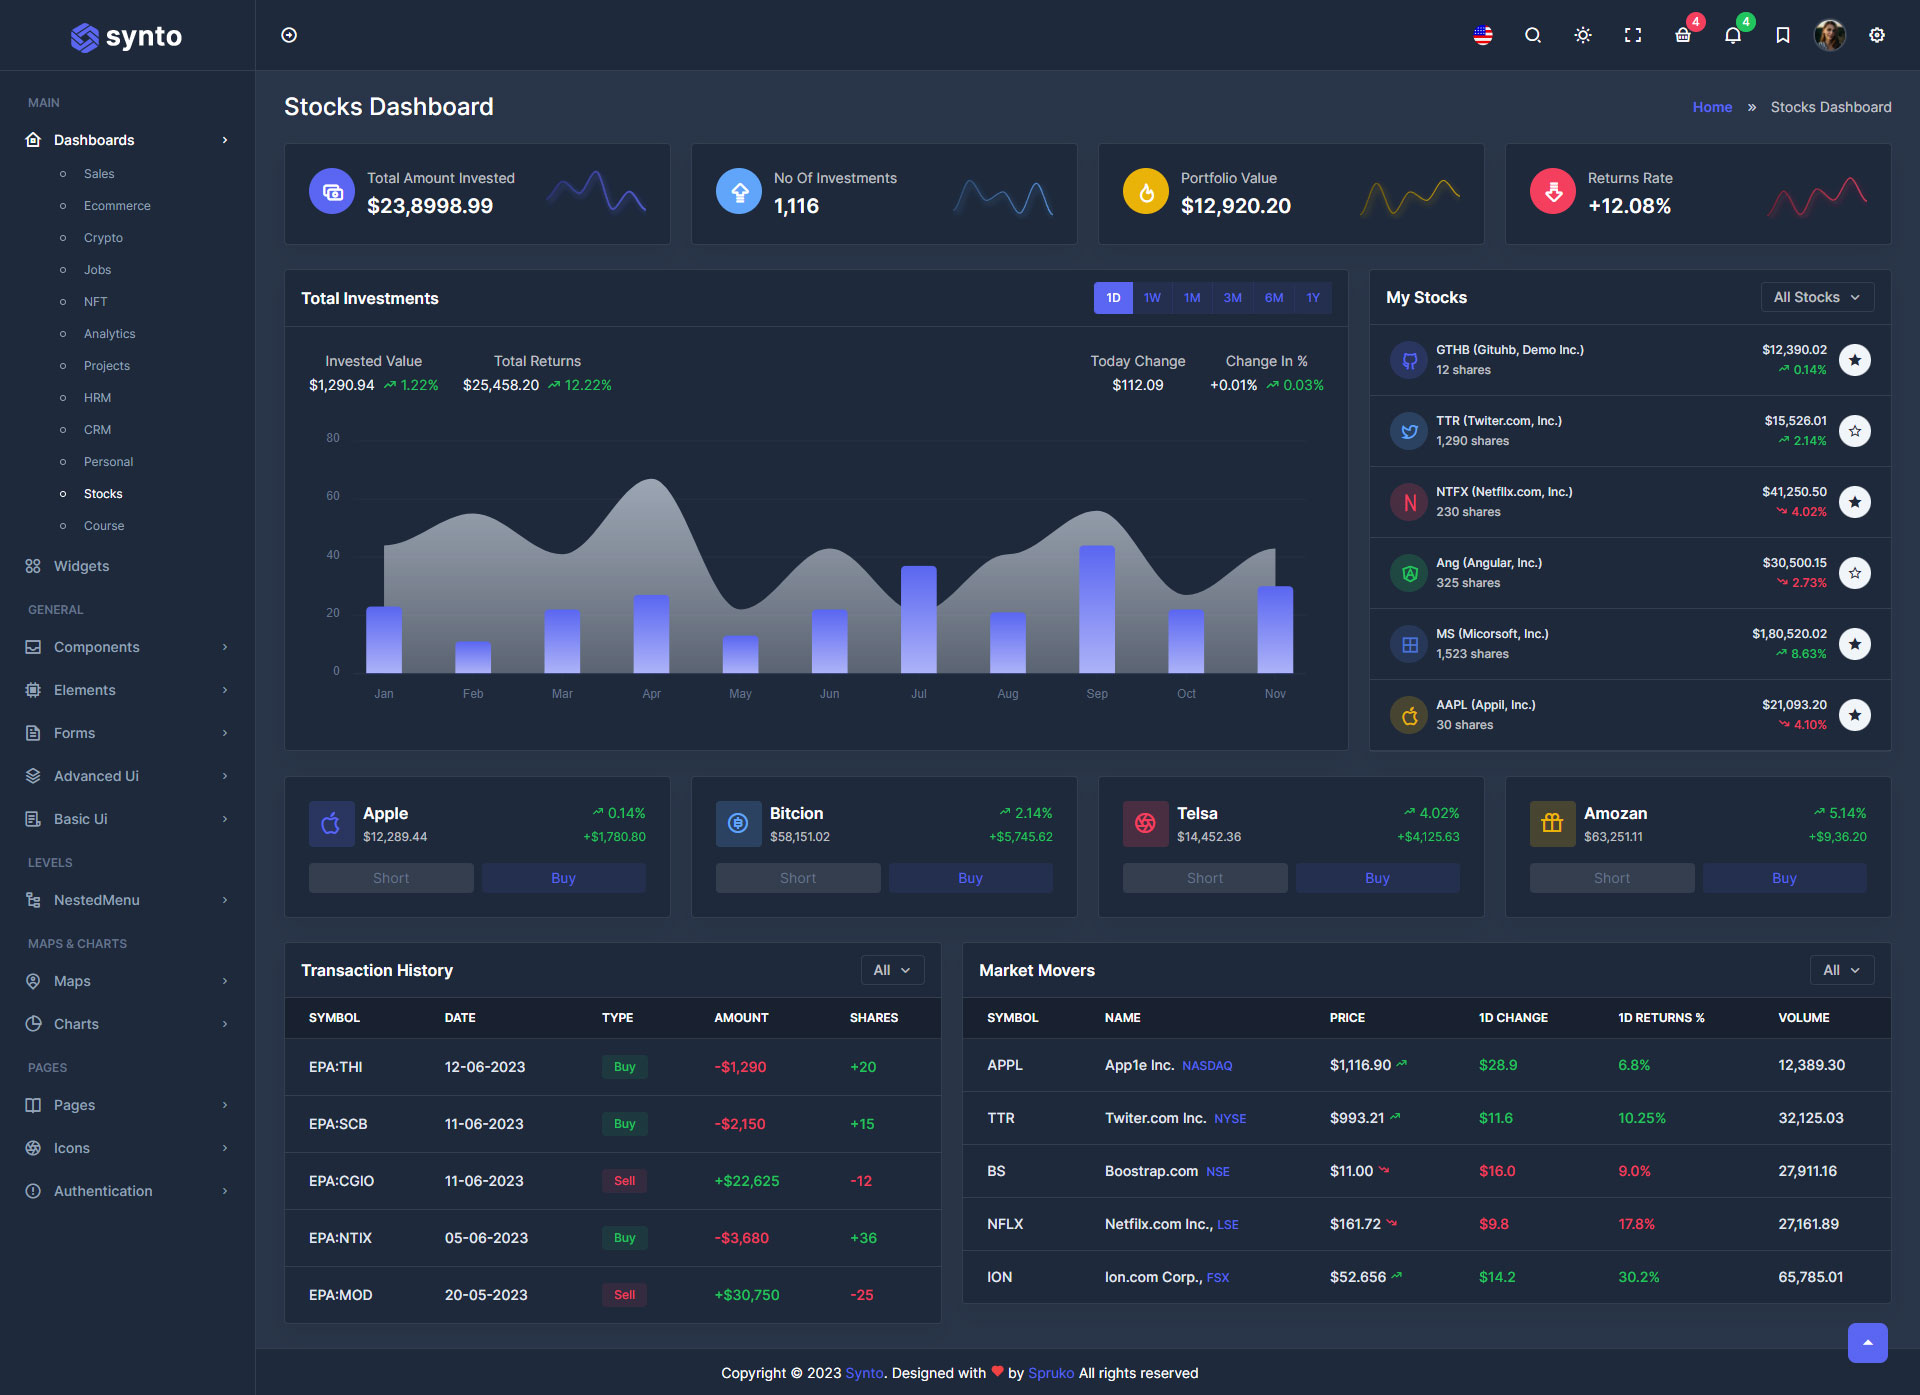Click the scroll-to-top button
This screenshot has height=1395, width=1920.
(x=1867, y=1342)
